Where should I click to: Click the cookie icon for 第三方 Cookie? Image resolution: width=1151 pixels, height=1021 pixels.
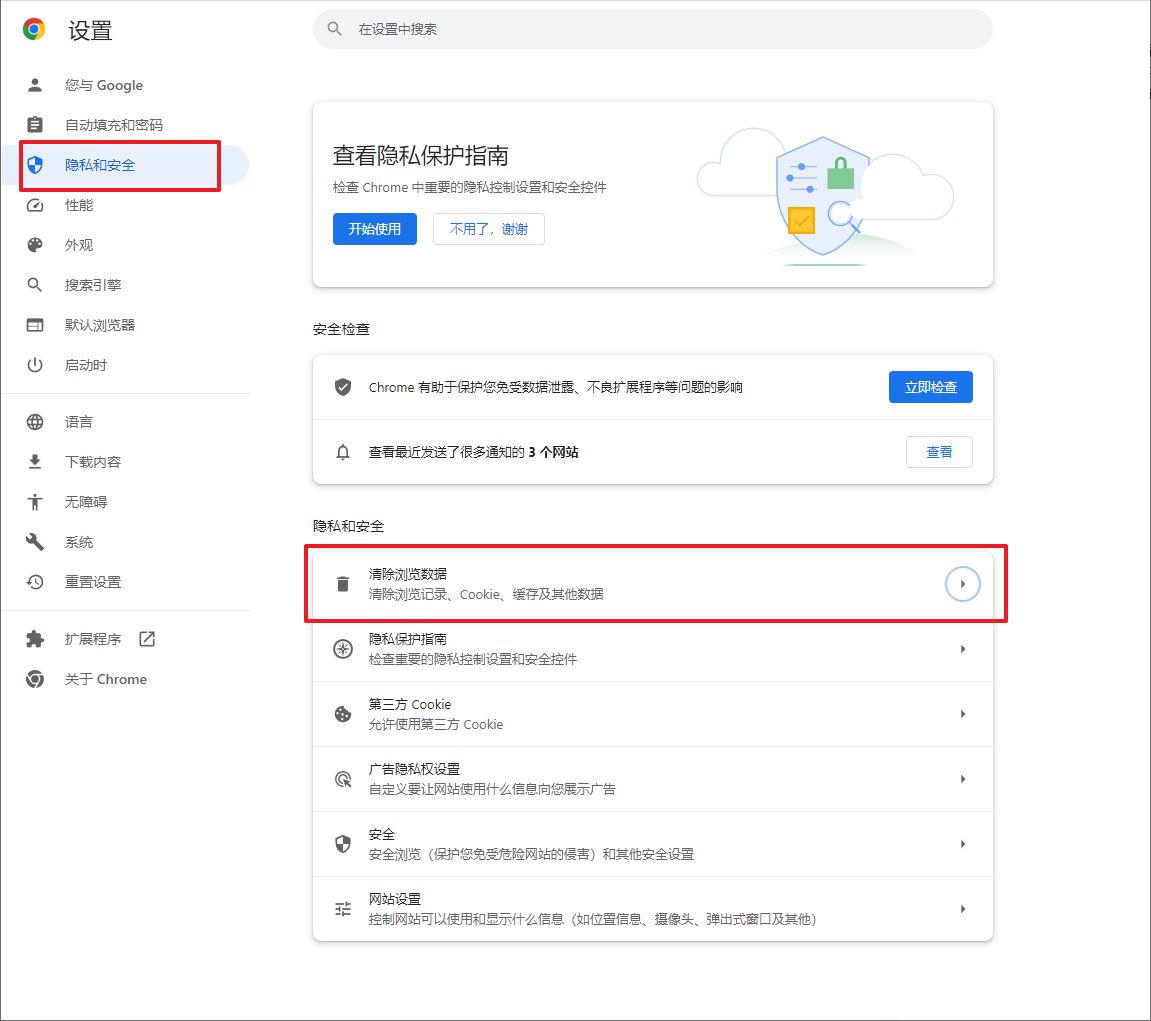(x=343, y=714)
